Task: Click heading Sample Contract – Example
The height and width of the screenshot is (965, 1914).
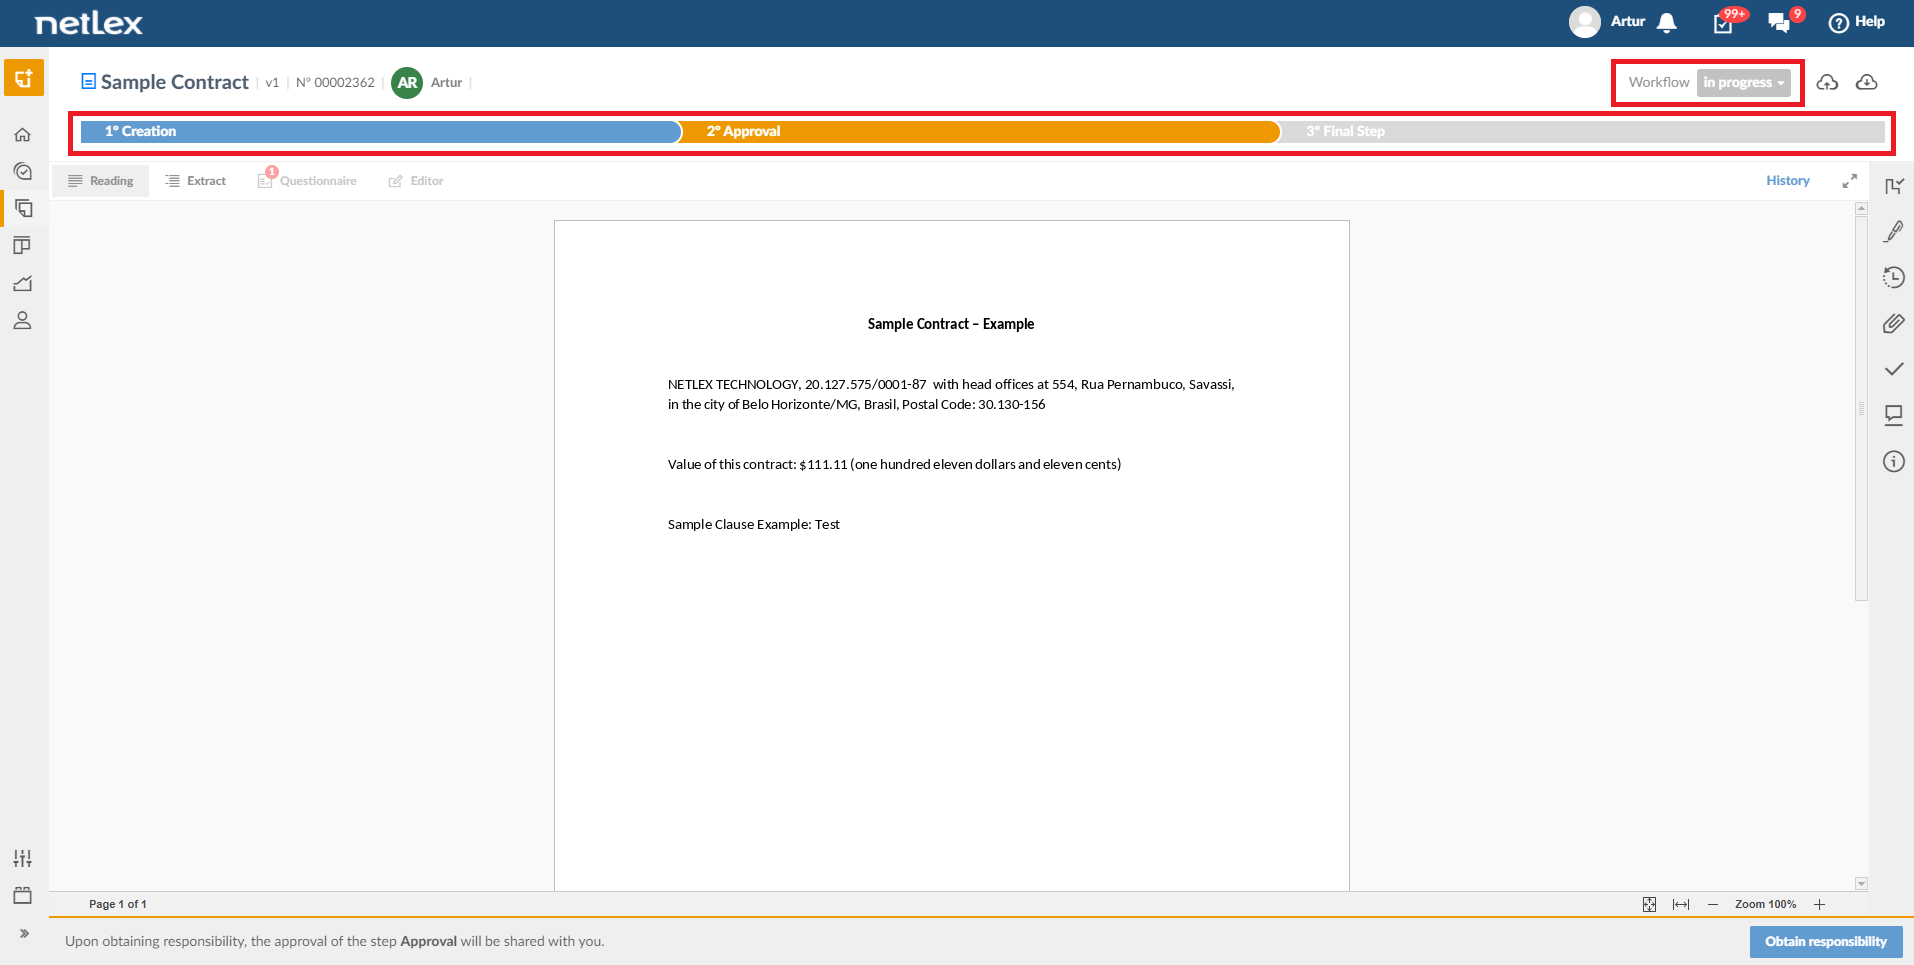Action: point(951,324)
